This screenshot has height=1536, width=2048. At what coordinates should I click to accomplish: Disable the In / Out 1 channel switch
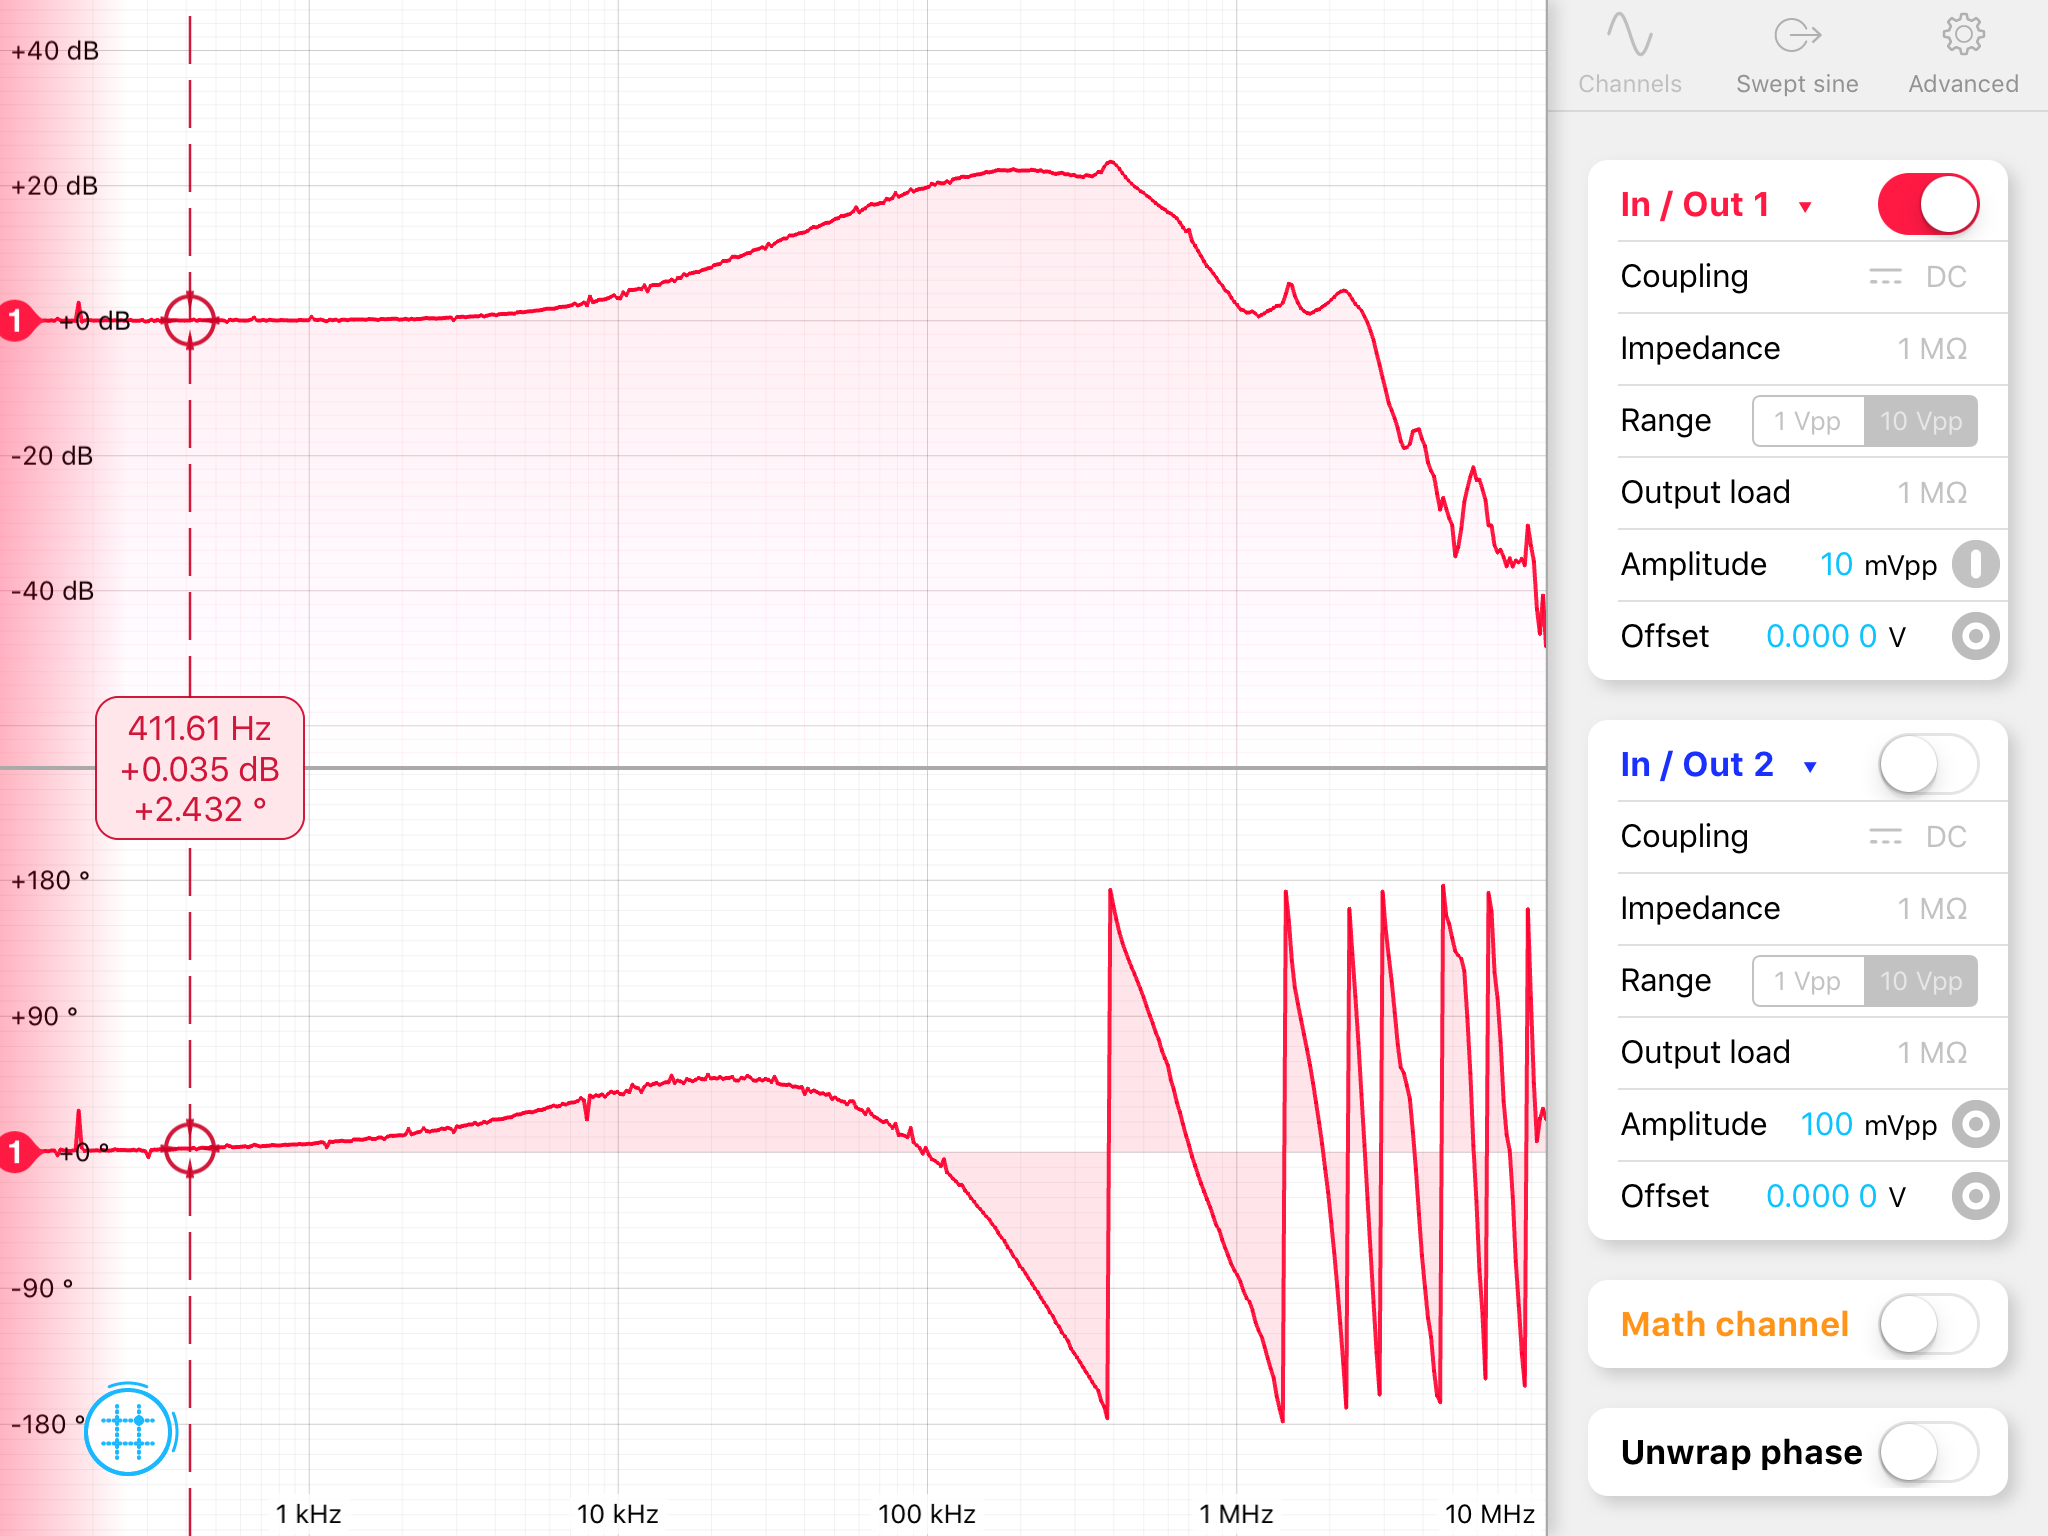click(x=1927, y=205)
